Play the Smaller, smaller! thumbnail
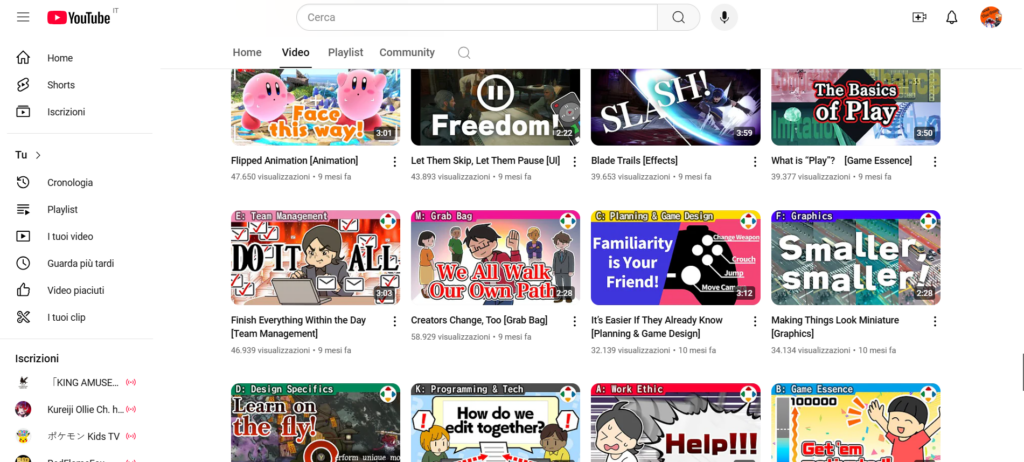 pyautogui.click(x=856, y=257)
